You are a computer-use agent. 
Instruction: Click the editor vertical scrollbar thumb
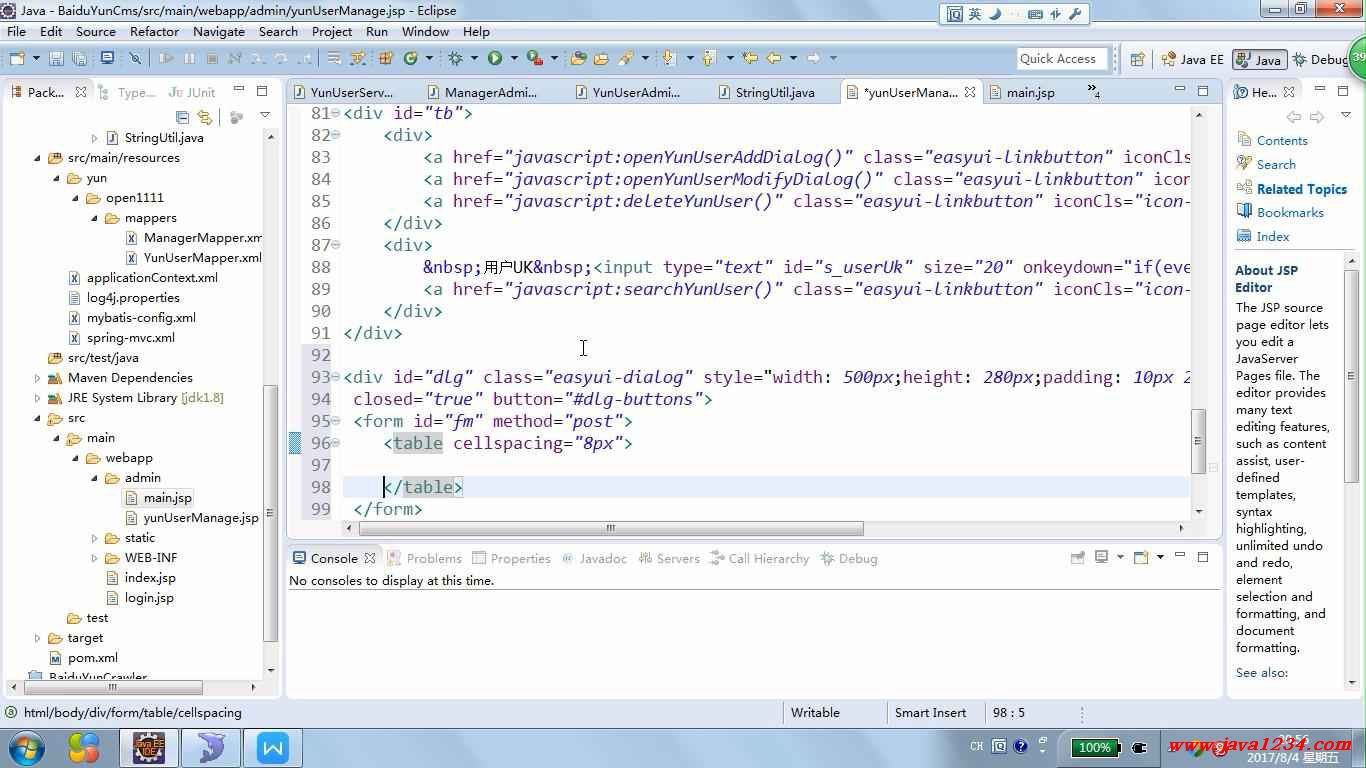(x=1199, y=441)
